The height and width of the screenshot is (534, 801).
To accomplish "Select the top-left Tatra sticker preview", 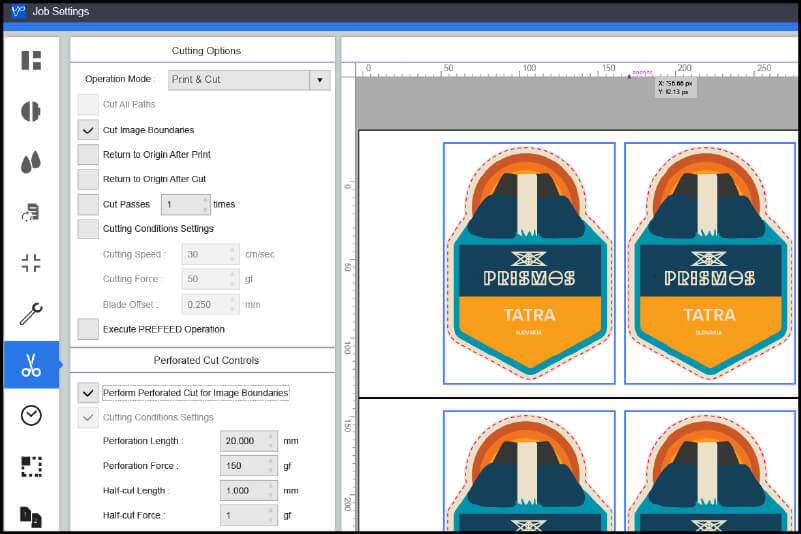I will point(529,264).
